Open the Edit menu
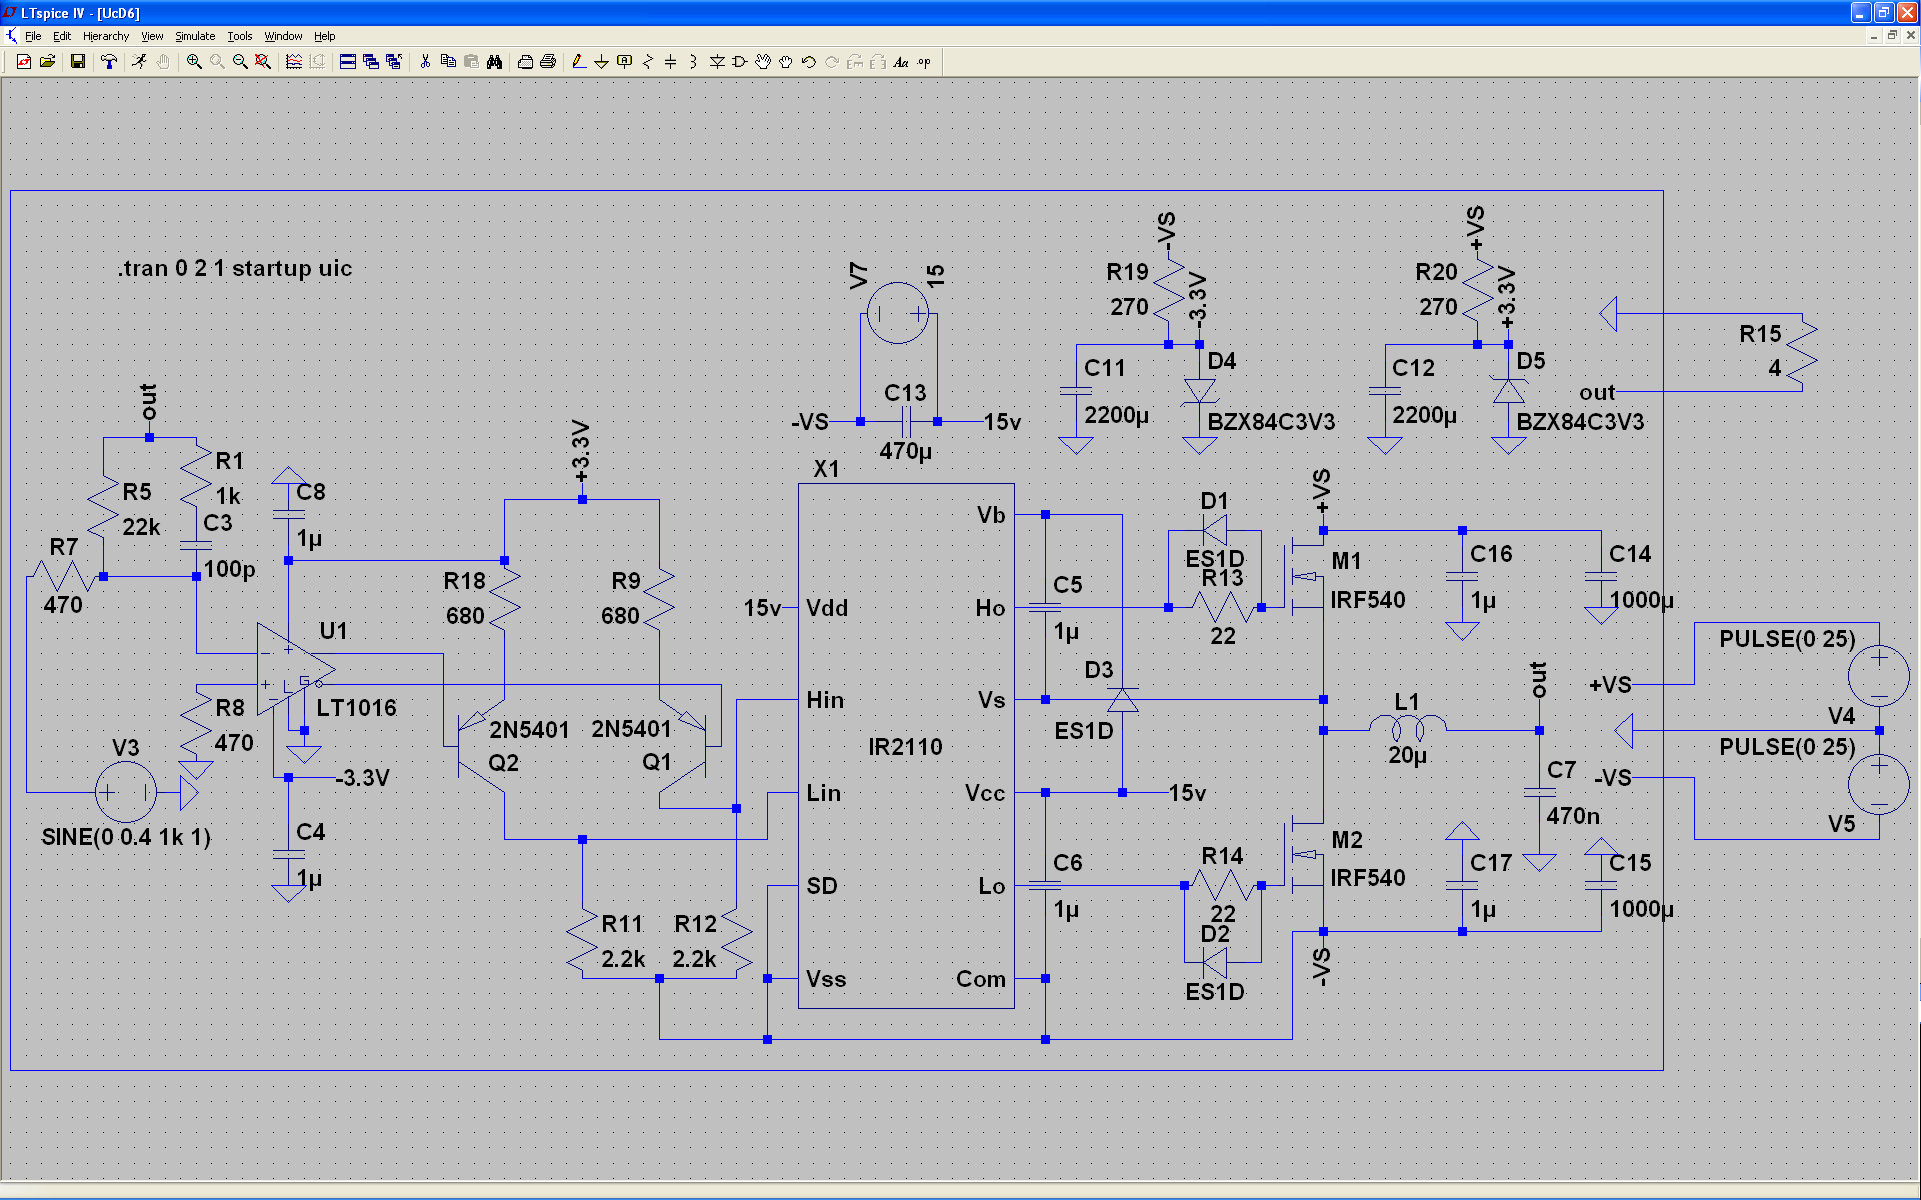This screenshot has height=1200, width=1921. [x=62, y=36]
